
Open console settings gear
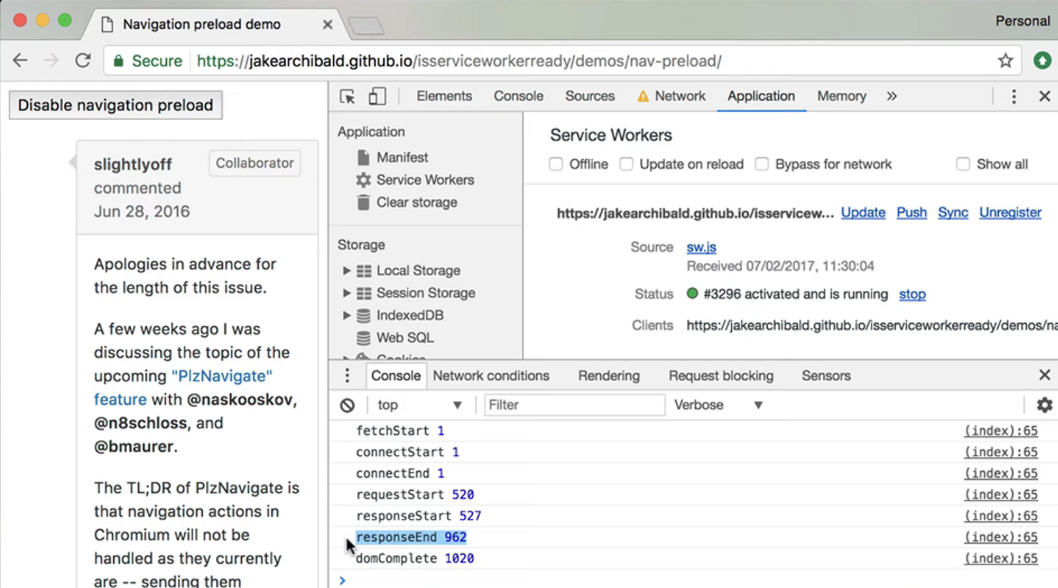[x=1045, y=405]
